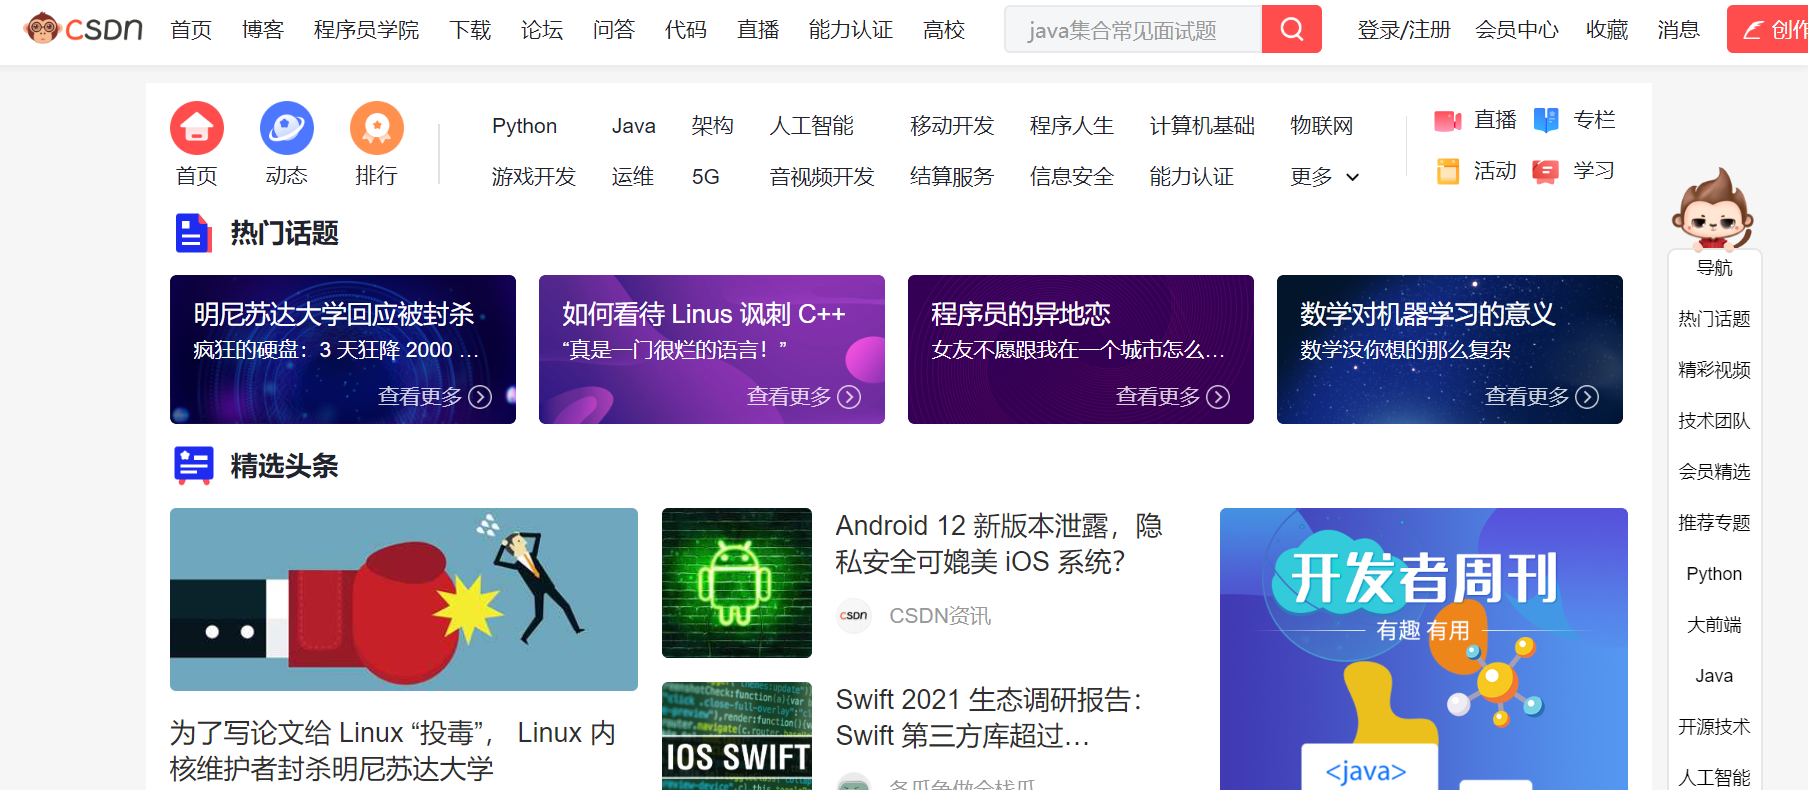Screen dimensions: 1808x790
Task: Jump to 精彩视频 in side navigation
Action: 1714,370
